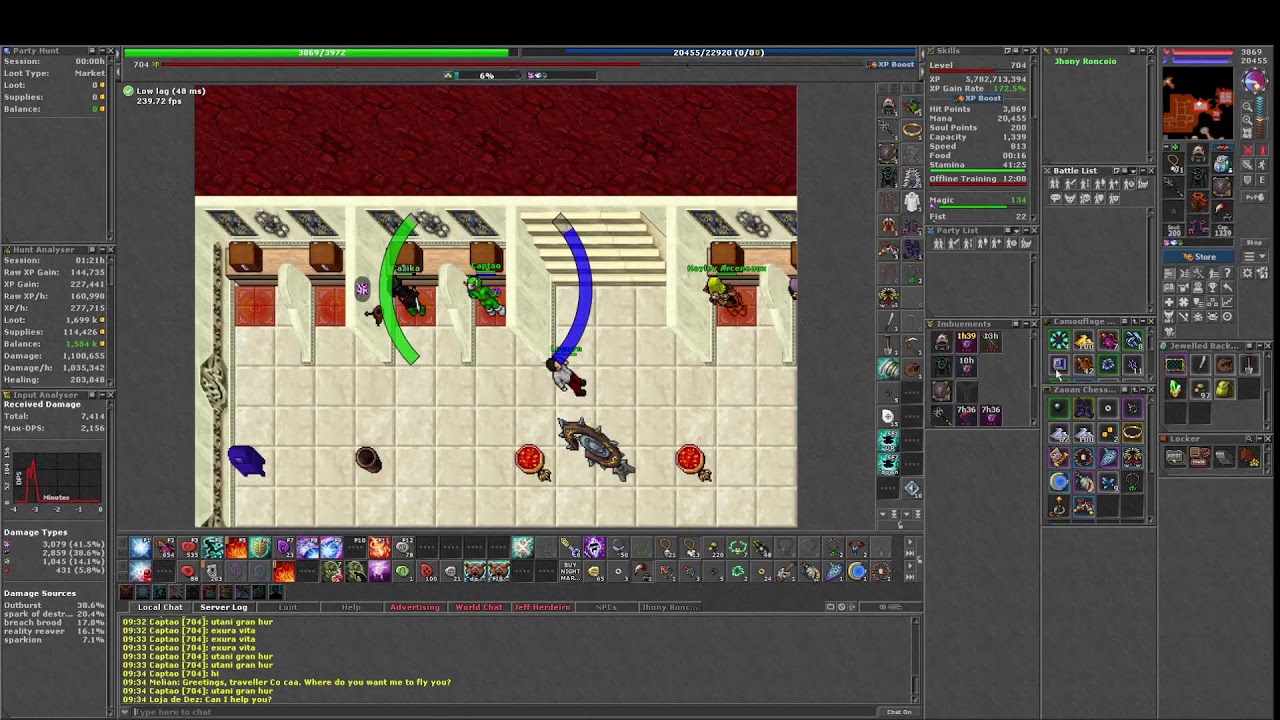Open help via the question mark icon
The width and height of the screenshot is (1280, 720).
(x=1227, y=273)
